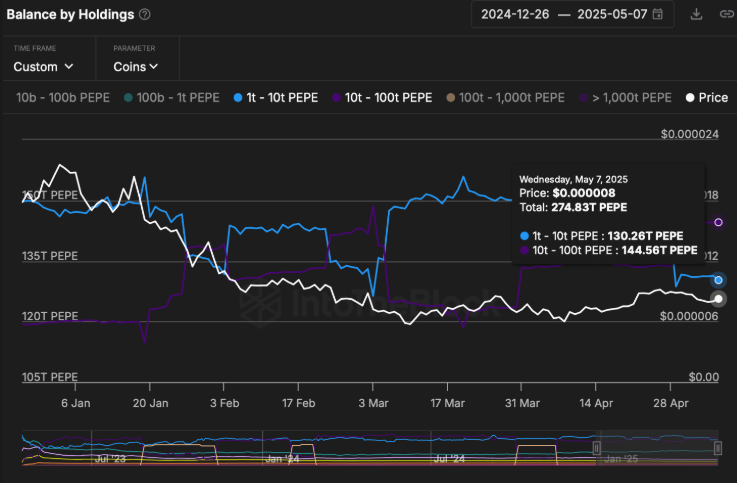Click the right handle of range navigator
Image resolution: width=737 pixels, height=483 pixels.
tap(718, 448)
